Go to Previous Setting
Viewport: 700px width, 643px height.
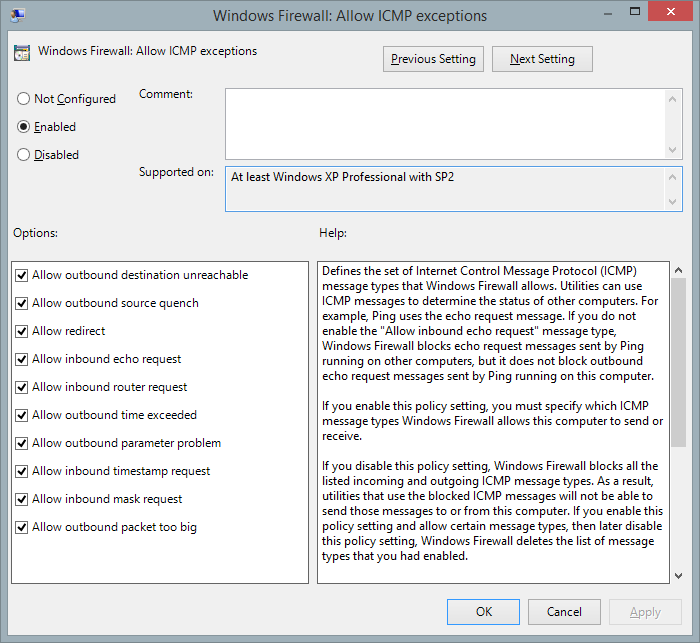click(433, 59)
